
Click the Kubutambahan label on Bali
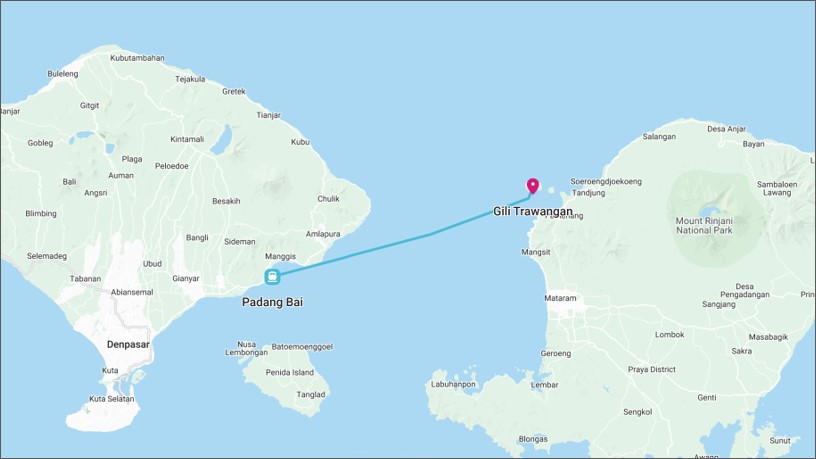click(137, 58)
